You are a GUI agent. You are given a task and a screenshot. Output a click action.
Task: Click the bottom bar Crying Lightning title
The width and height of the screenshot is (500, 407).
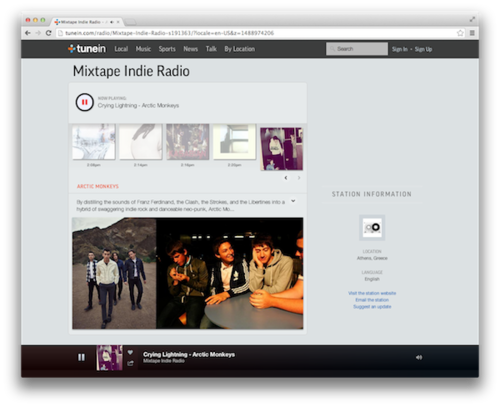click(x=189, y=354)
